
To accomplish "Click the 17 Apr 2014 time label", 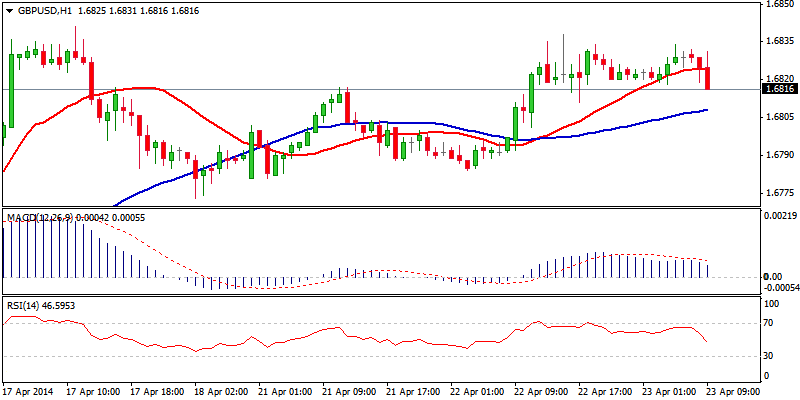I will [26, 391].
